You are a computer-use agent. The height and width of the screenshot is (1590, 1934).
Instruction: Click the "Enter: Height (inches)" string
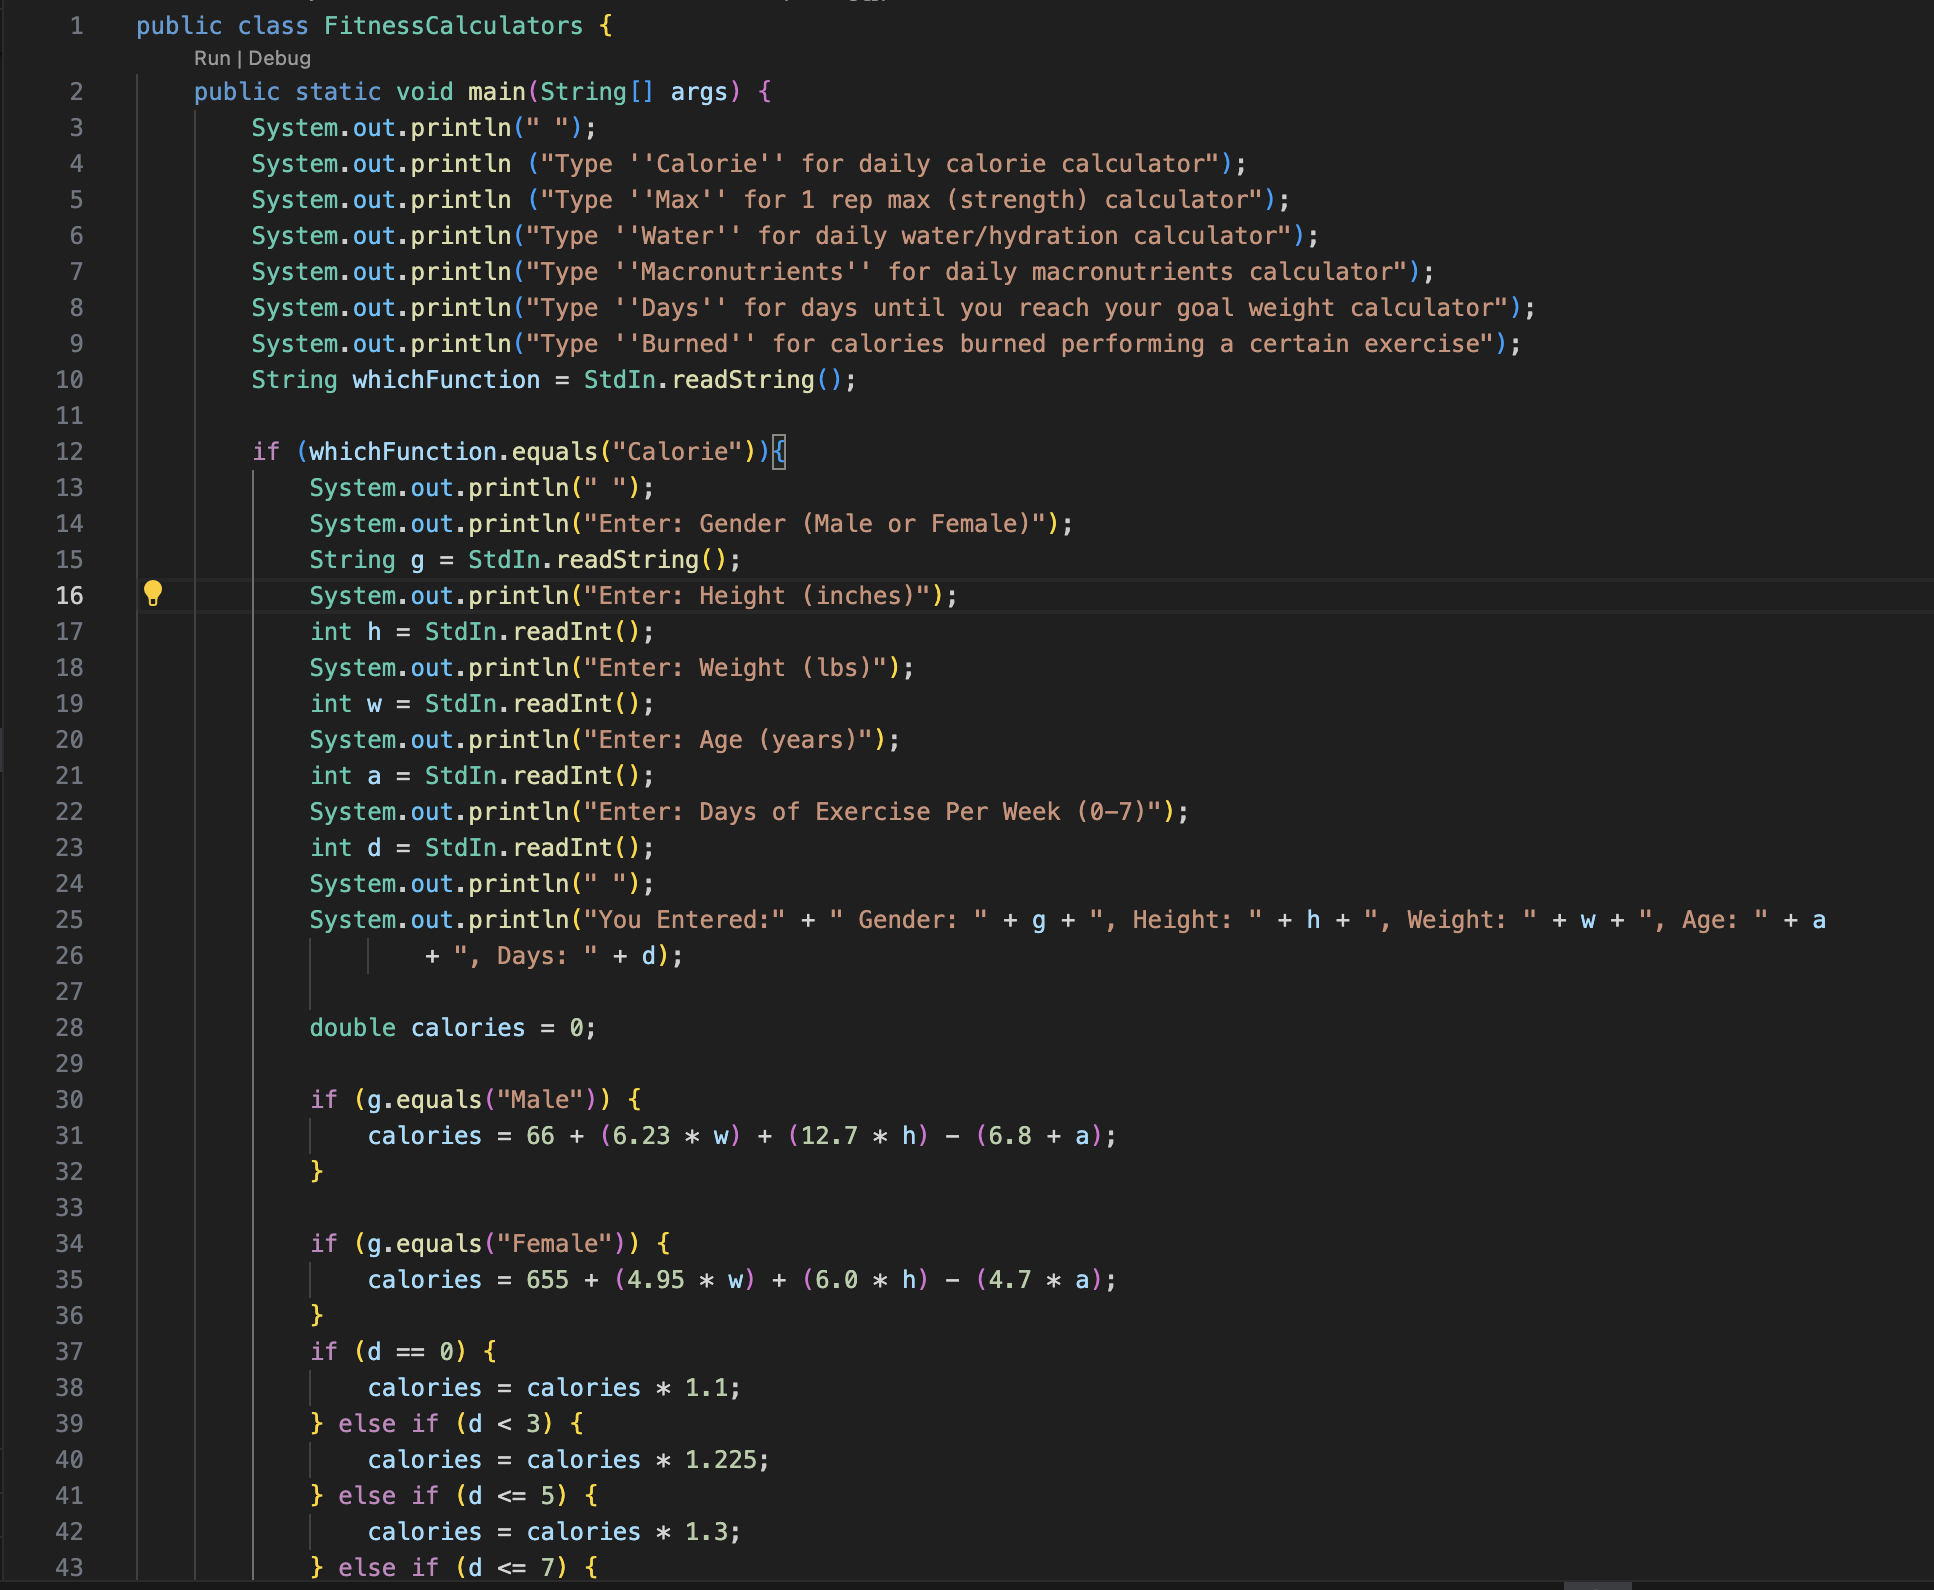pos(757,596)
